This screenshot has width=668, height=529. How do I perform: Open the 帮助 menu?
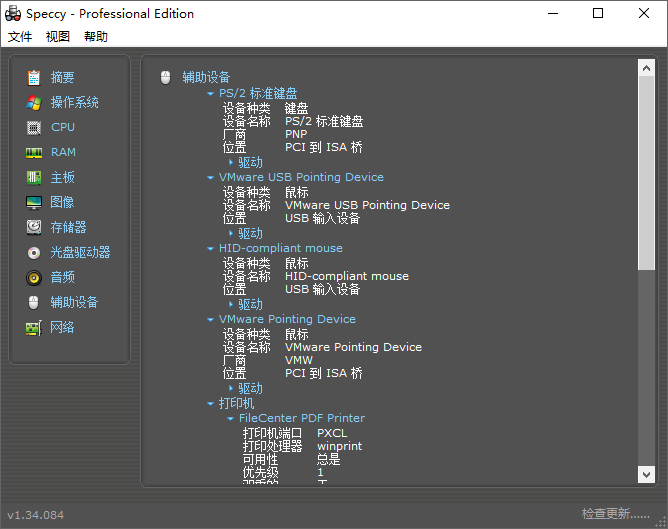coord(96,37)
